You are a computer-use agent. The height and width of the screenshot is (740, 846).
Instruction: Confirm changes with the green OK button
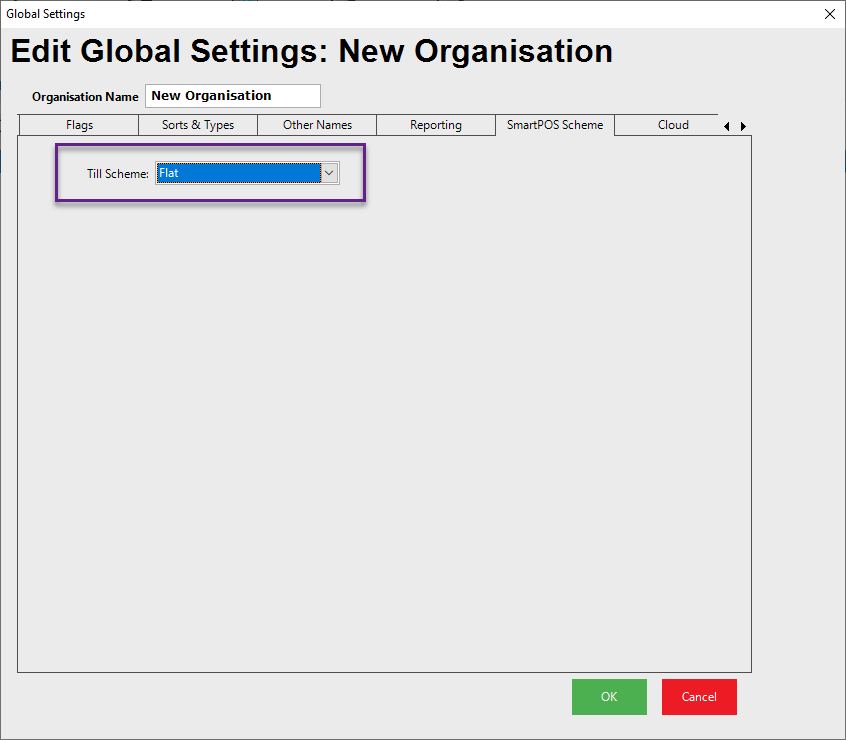click(609, 697)
